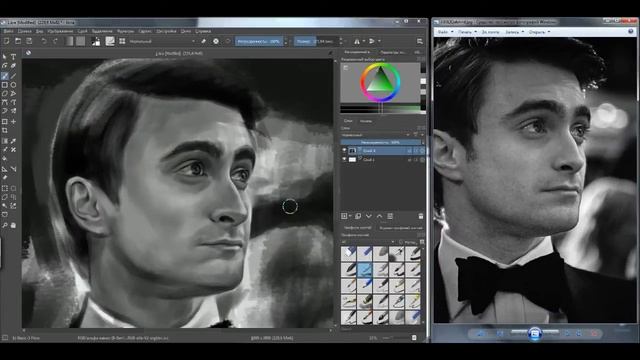640x360 pixels.
Task: Open the layer blending mode dropdown
Action: pyautogui.click(x=376, y=135)
